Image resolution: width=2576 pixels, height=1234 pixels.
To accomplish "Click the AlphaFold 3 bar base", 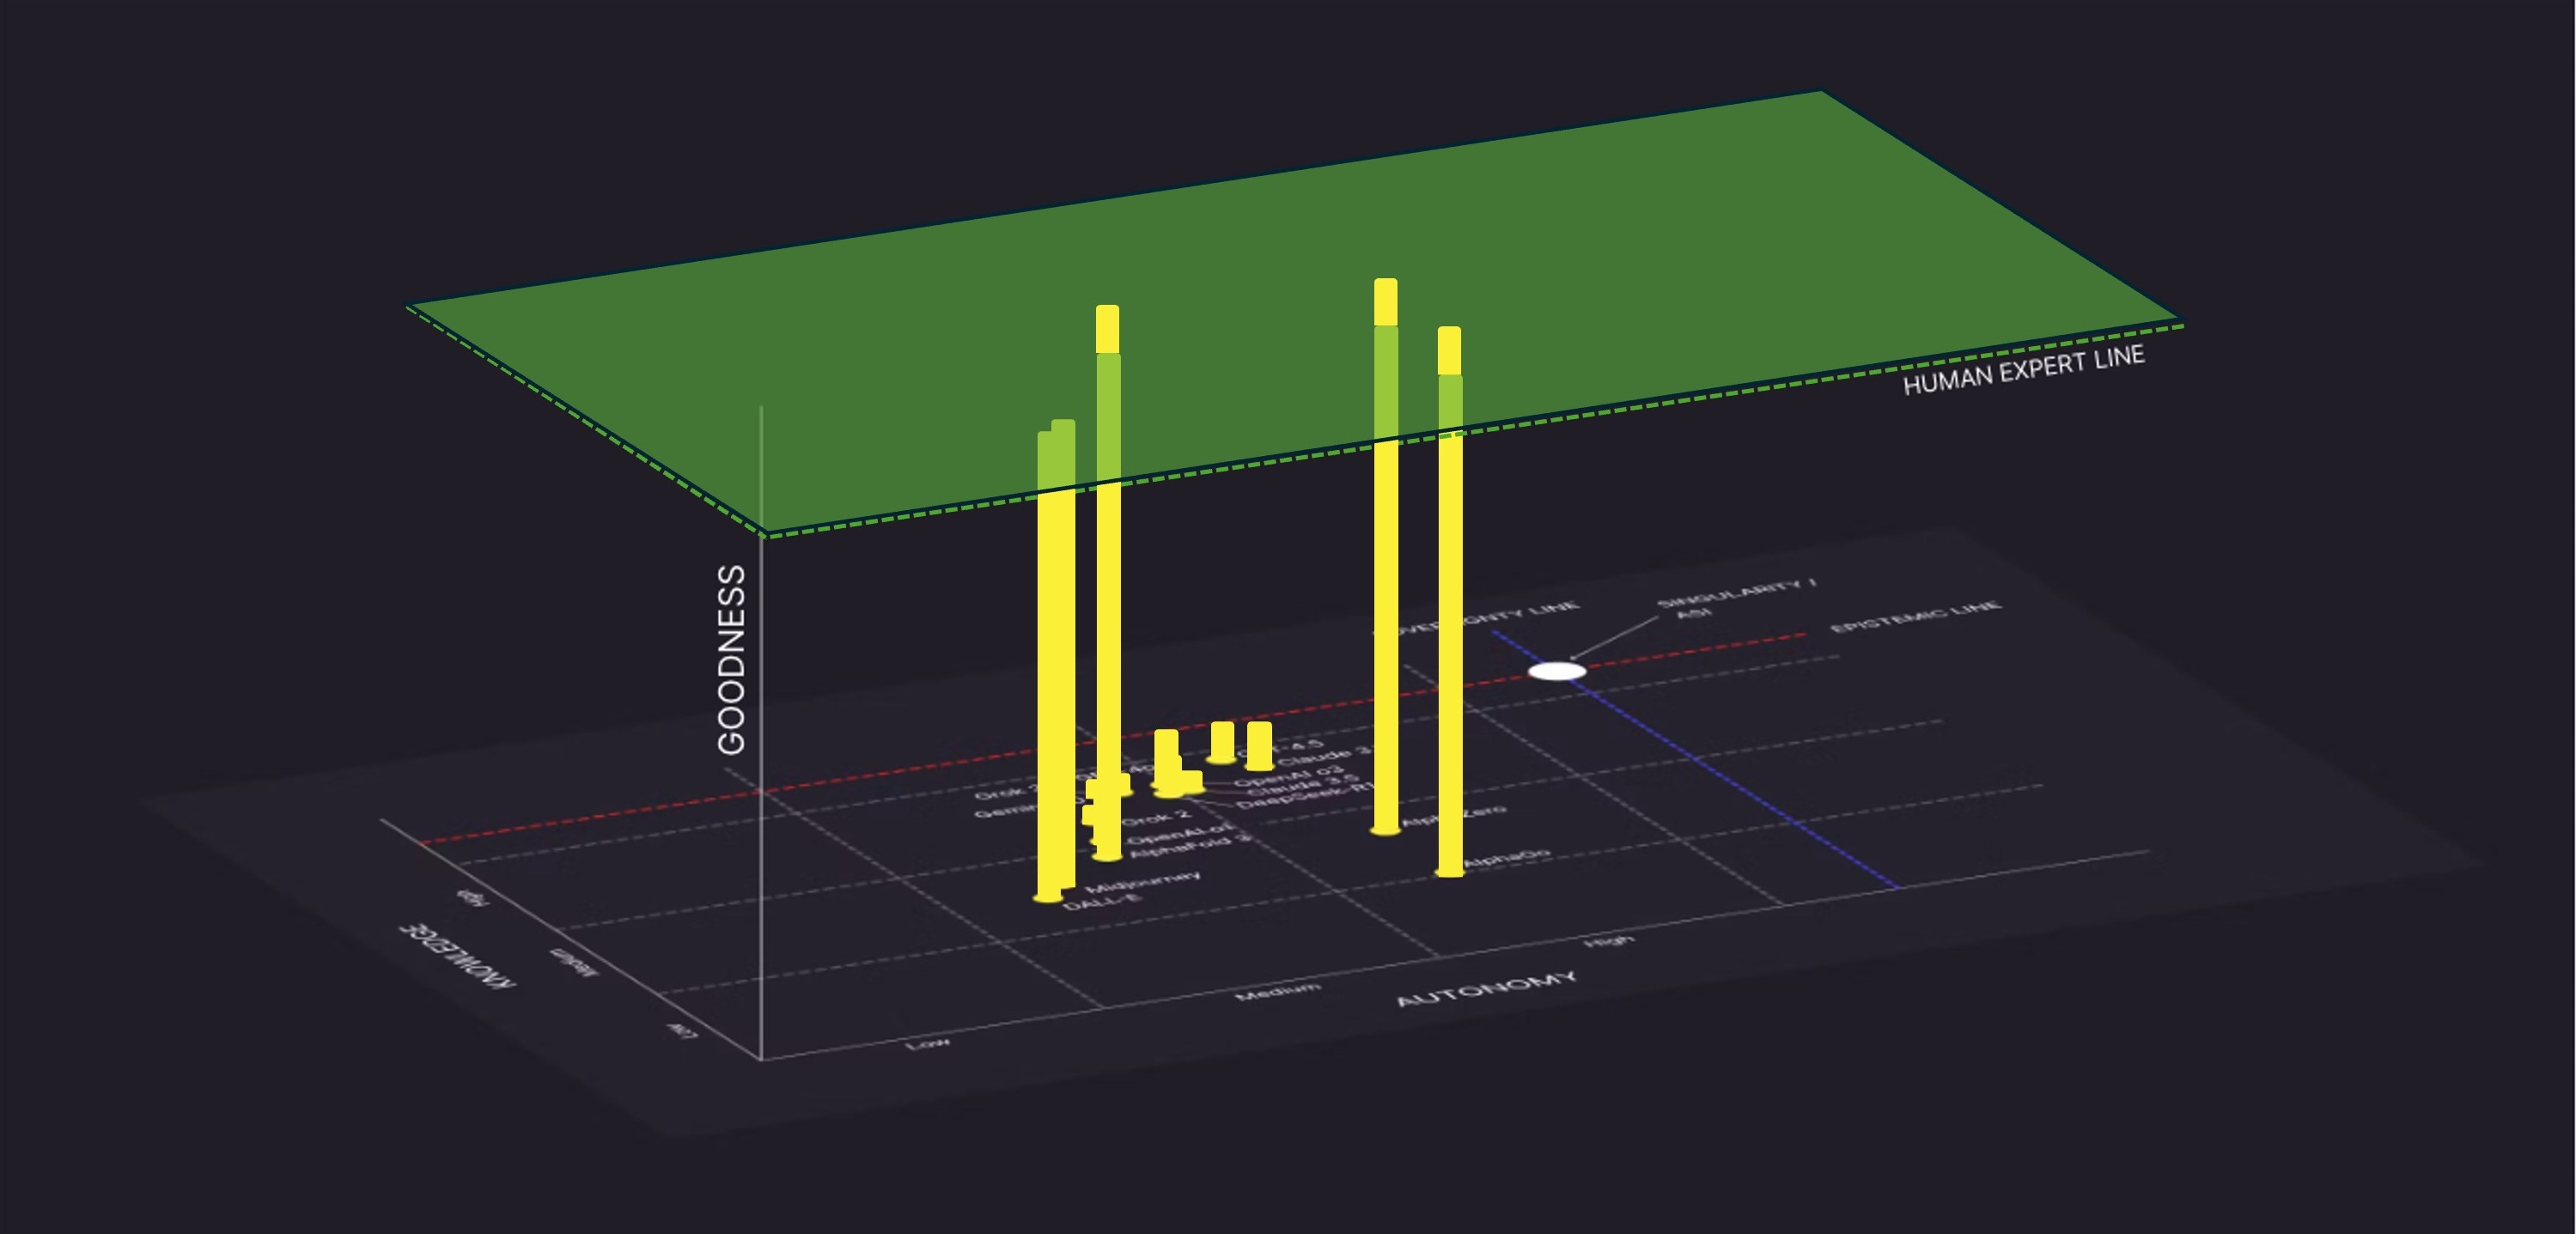I will pyautogui.click(x=1107, y=855).
